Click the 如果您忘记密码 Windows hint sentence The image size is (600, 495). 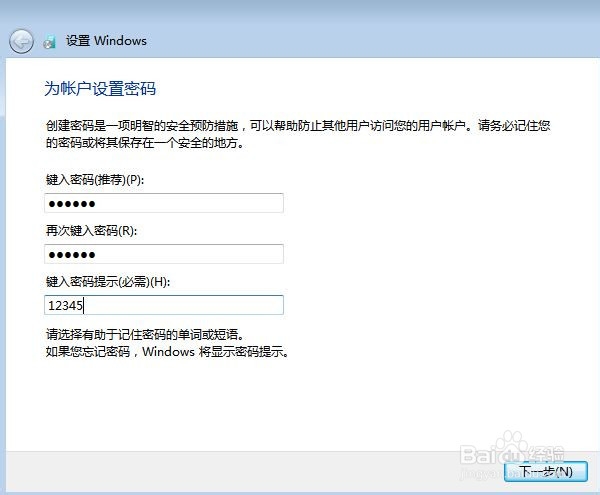(167, 351)
